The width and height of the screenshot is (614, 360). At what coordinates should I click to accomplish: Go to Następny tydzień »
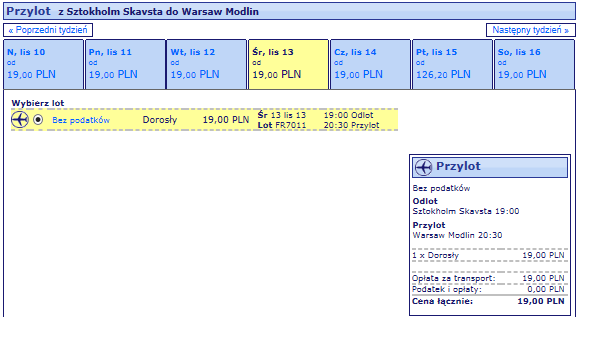[x=531, y=30]
